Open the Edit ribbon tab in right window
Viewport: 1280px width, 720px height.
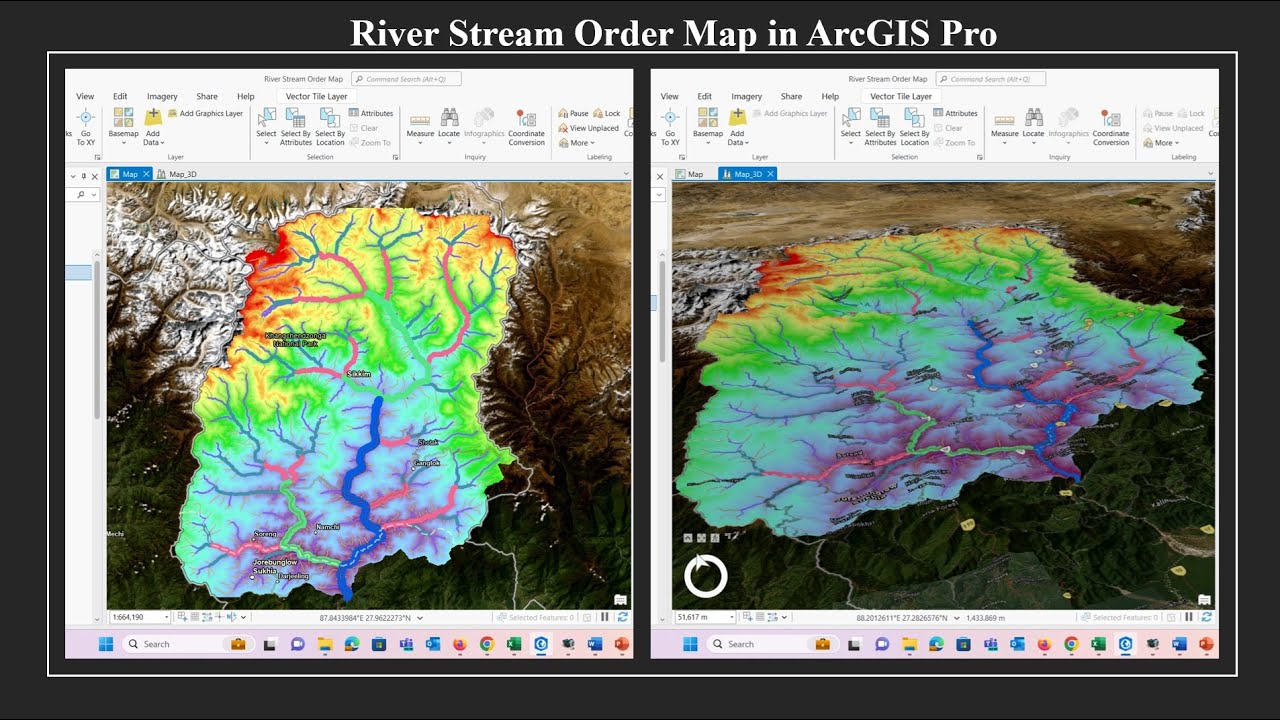[705, 97]
